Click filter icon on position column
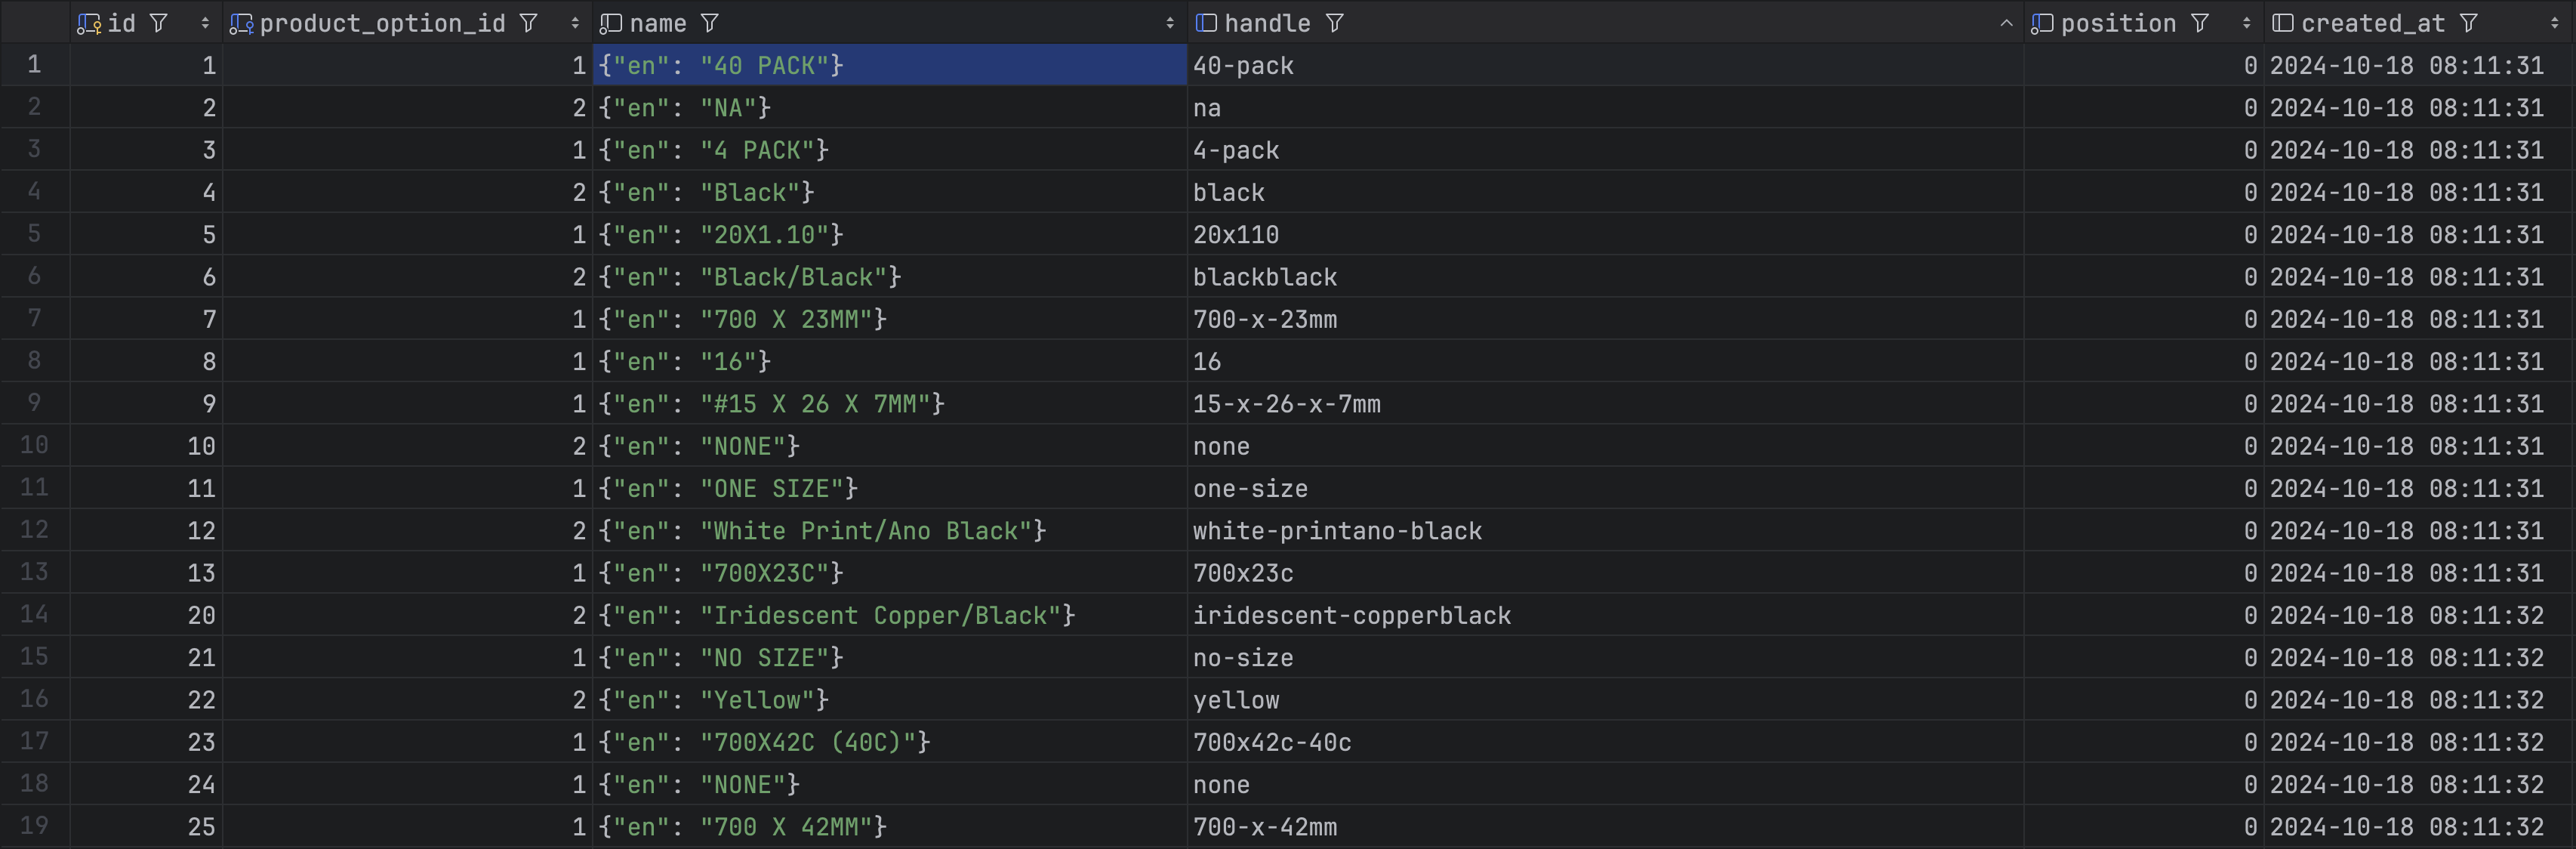 point(2200,23)
